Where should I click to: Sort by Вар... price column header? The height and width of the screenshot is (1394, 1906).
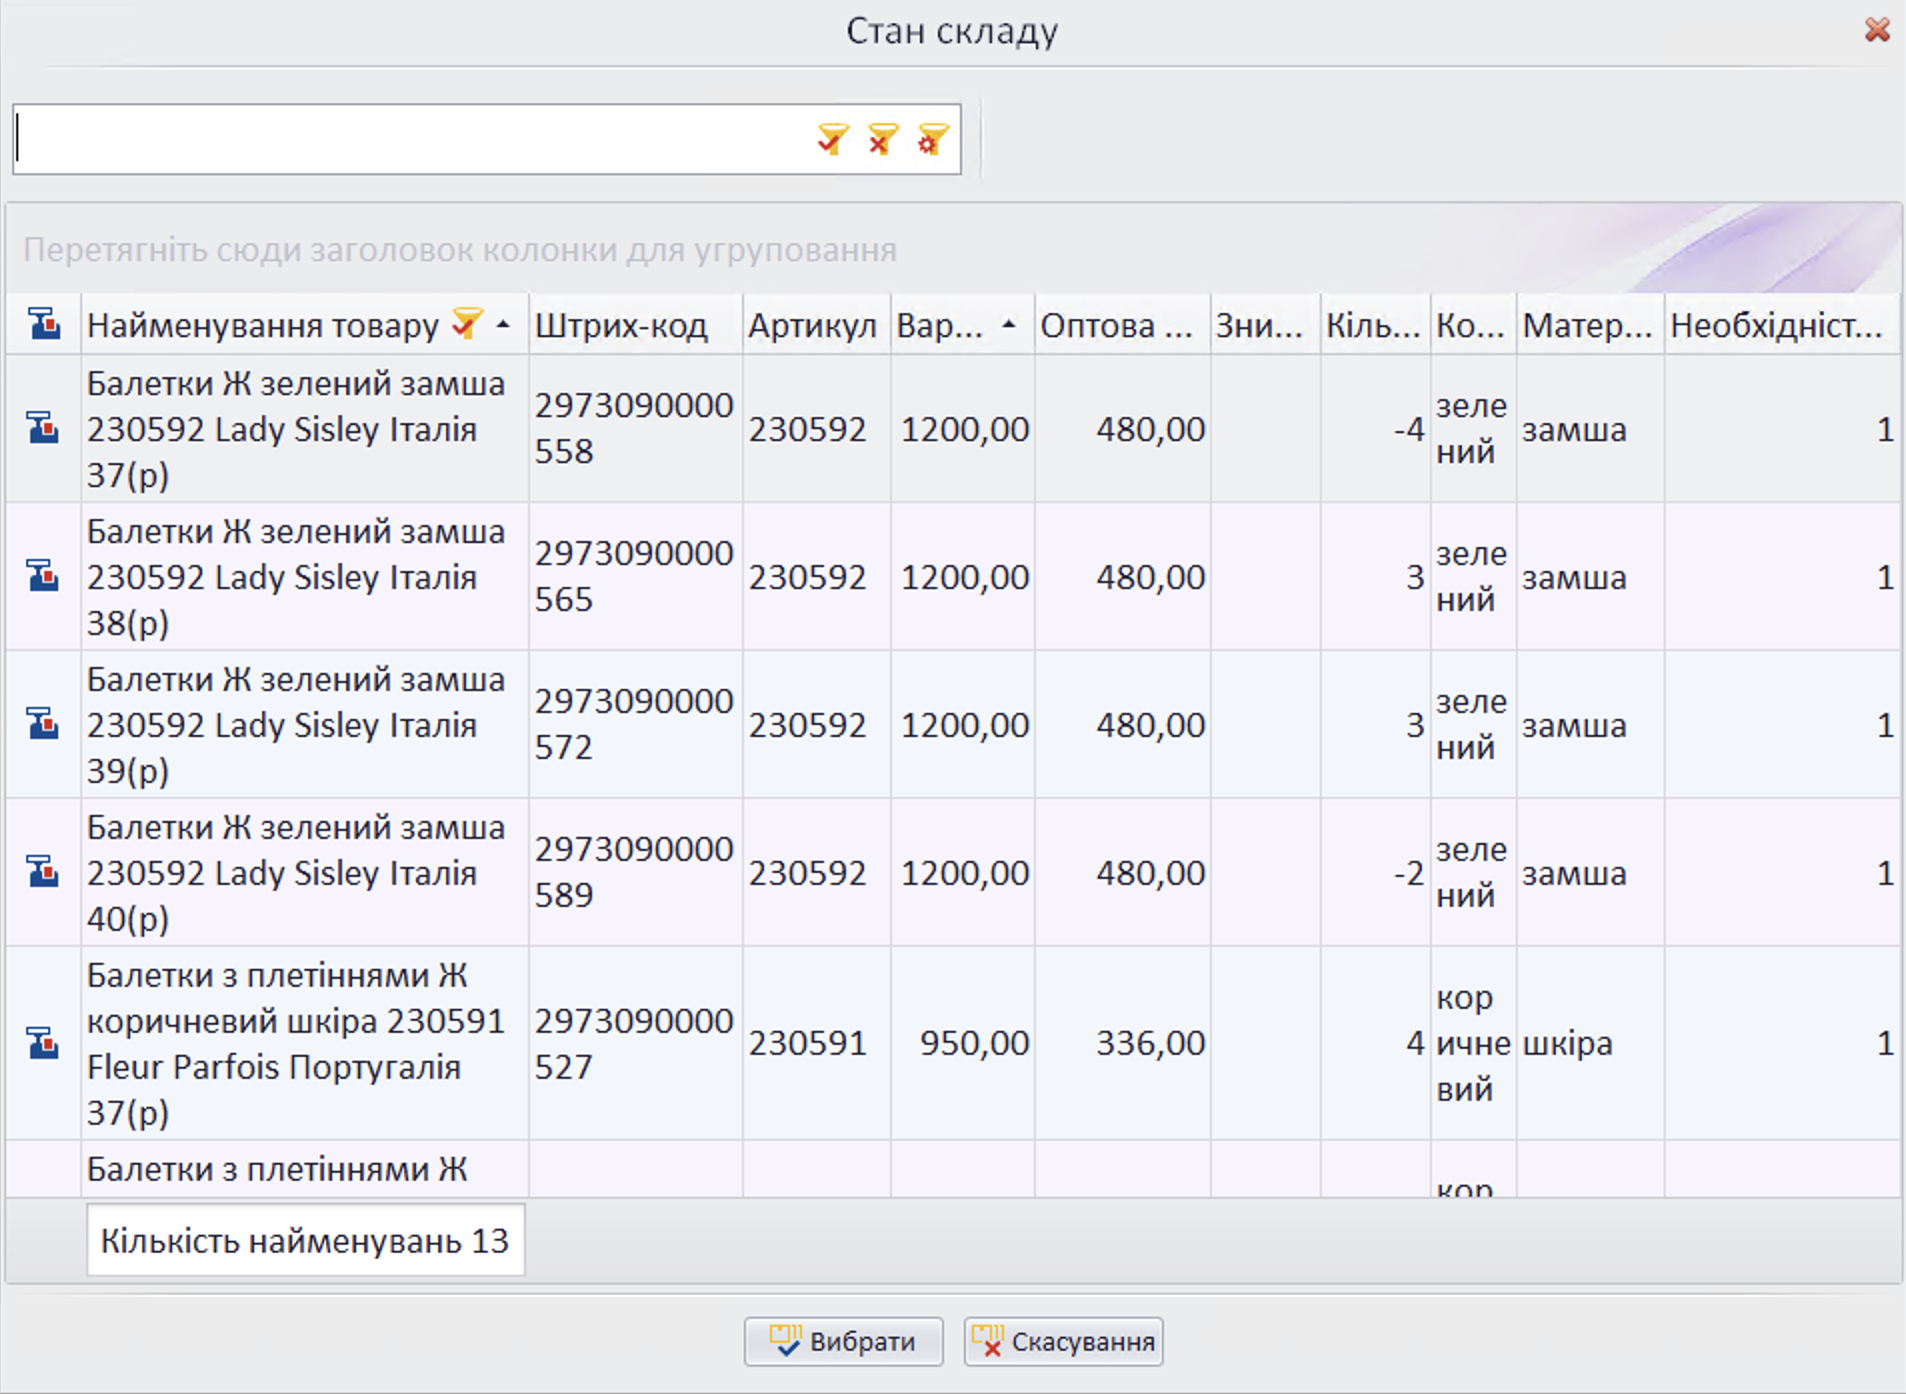[x=940, y=326]
